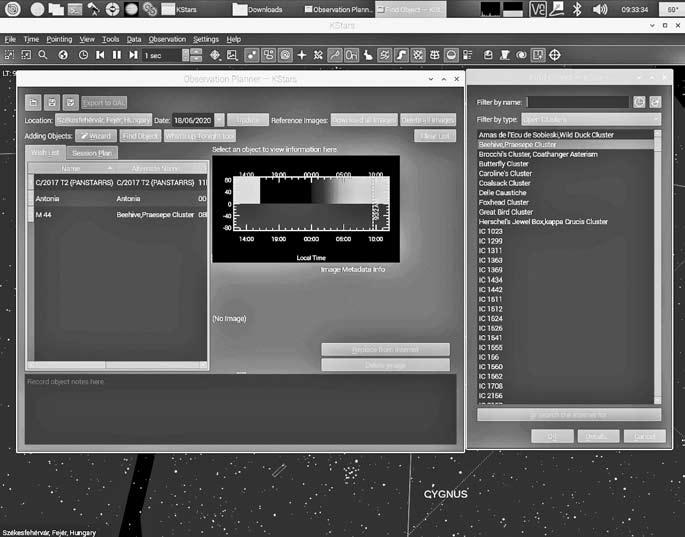This screenshot has height=537, width=685.
Task: Click the altitude vs time plot
Action: (306, 209)
